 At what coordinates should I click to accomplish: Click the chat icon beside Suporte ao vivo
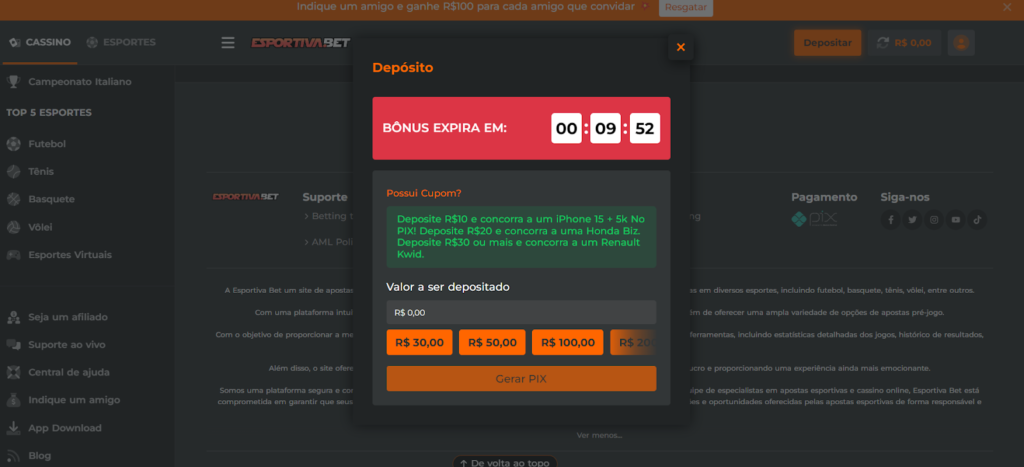click(x=13, y=345)
